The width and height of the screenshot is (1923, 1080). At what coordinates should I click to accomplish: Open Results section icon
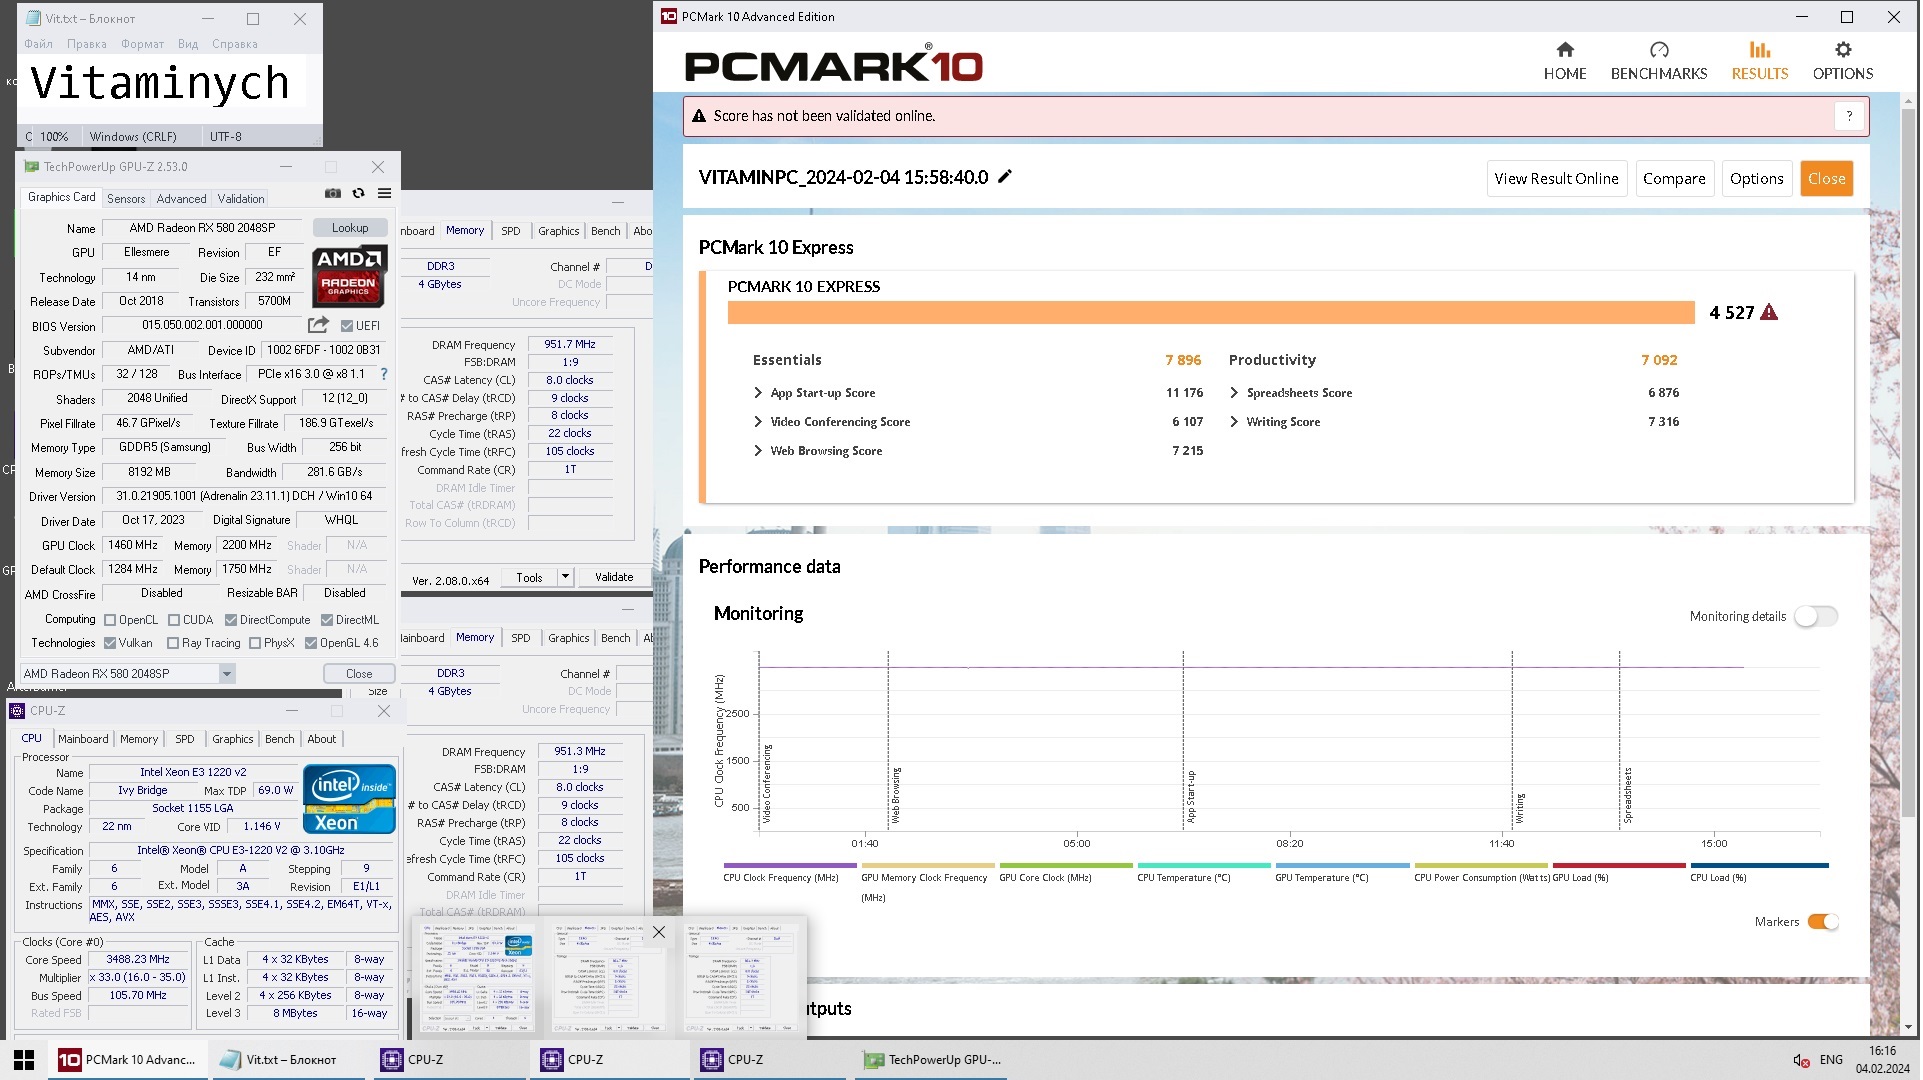[1762, 50]
